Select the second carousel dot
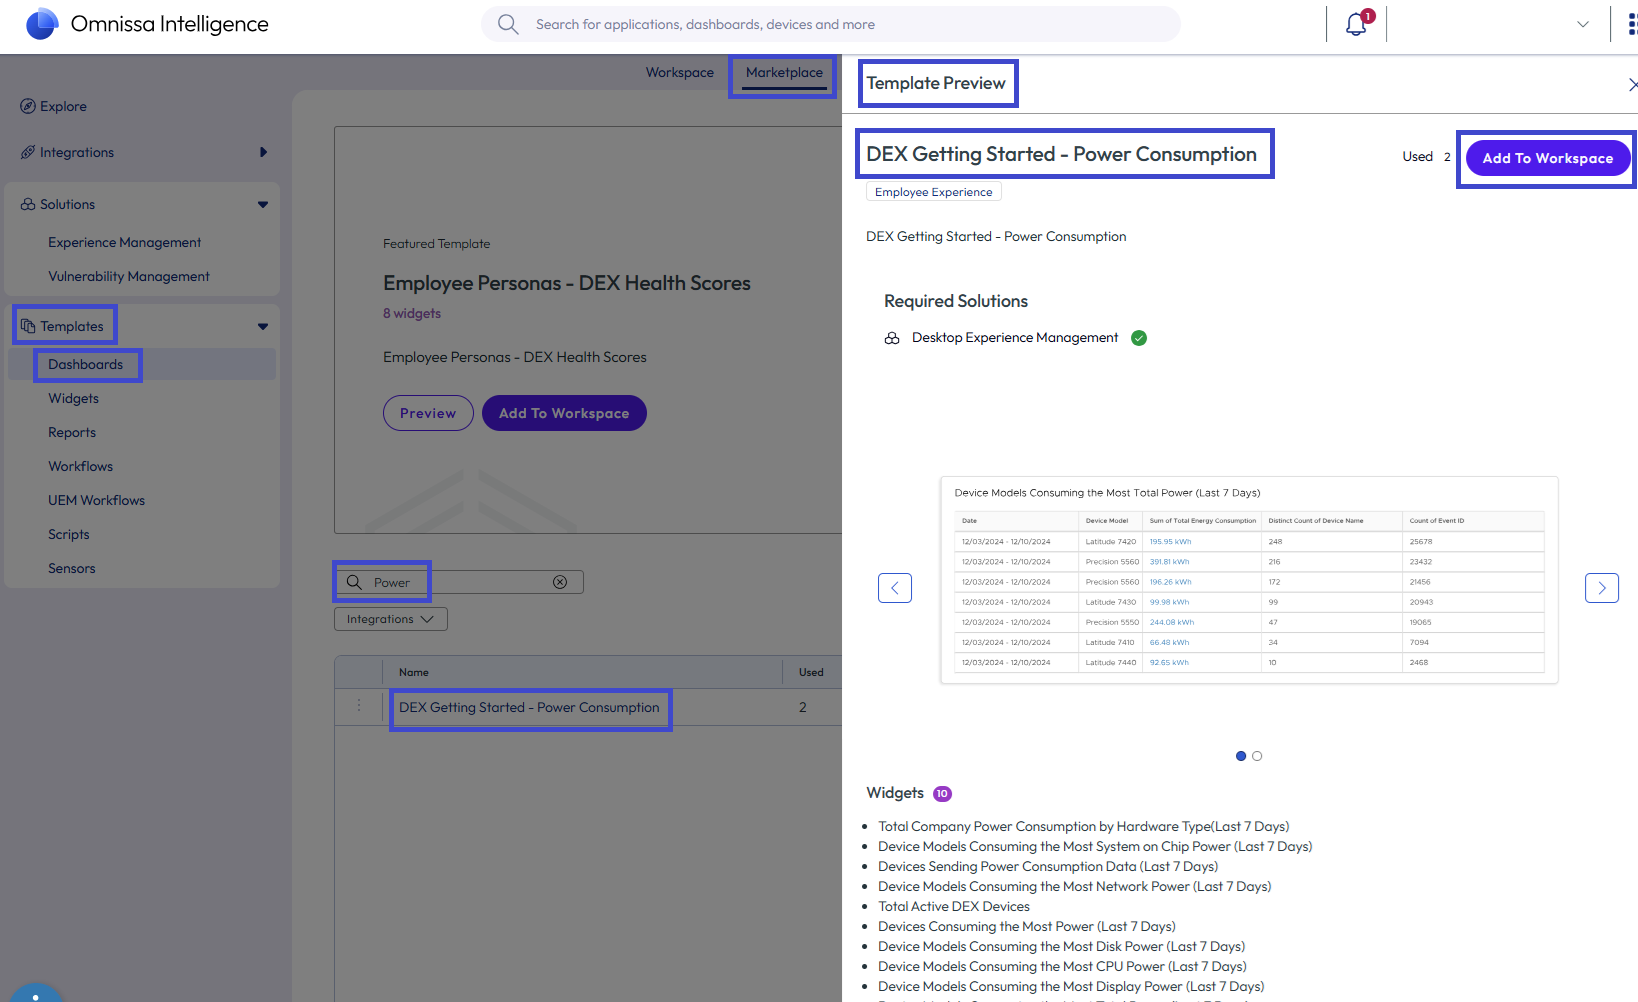Image resolution: width=1638 pixels, height=1002 pixels. (x=1257, y=756)
